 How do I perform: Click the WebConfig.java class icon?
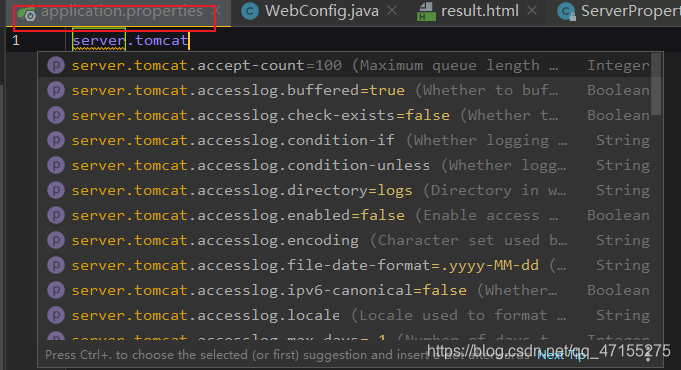[250, 12]
